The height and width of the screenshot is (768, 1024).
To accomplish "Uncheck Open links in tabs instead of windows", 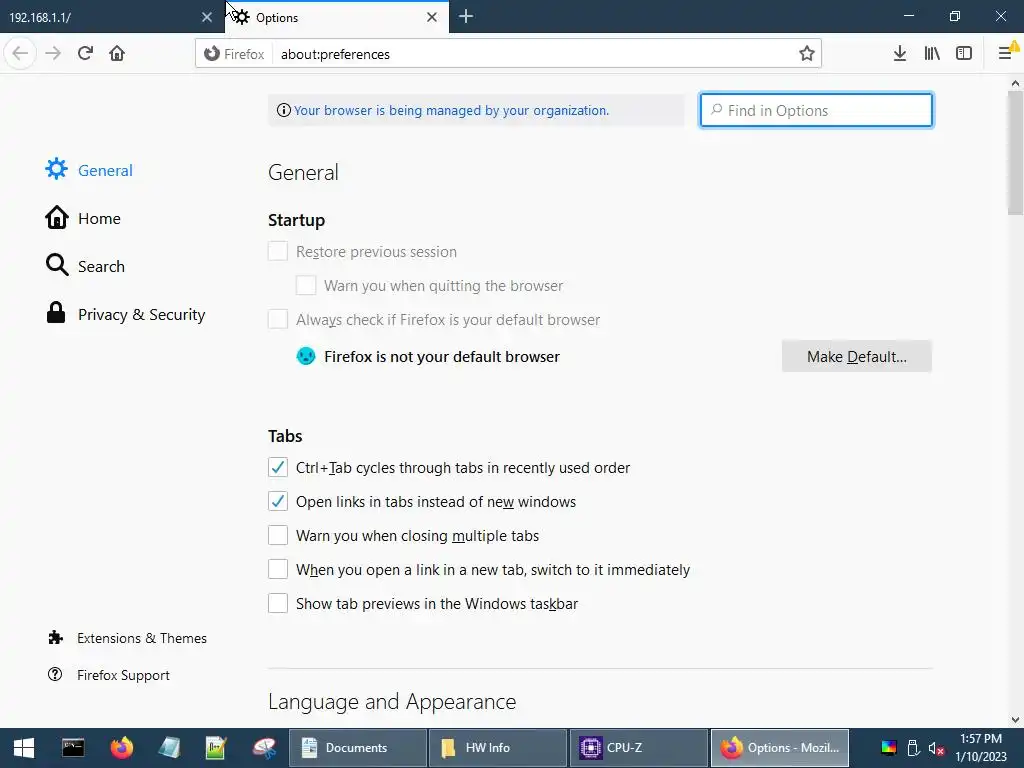I will click(278, 502).
